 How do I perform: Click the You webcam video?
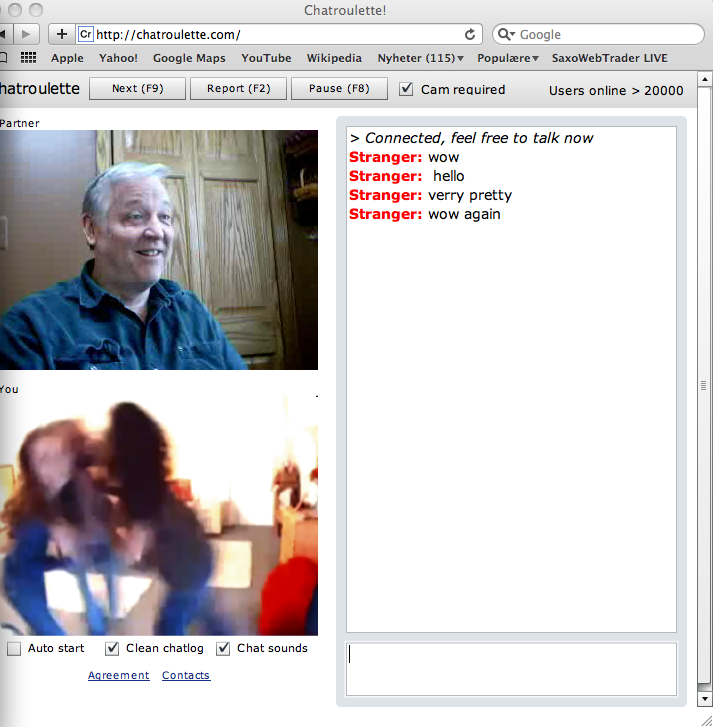click(x=159, y=516)
